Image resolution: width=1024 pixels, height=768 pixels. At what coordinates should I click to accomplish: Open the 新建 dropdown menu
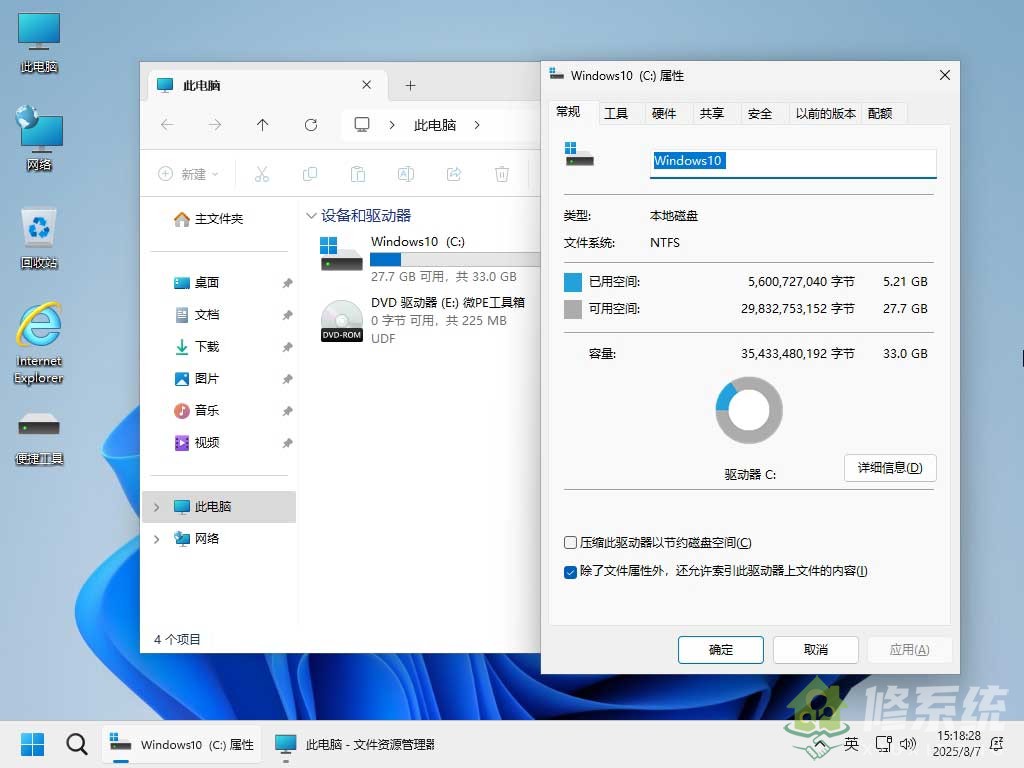point(188,174)
